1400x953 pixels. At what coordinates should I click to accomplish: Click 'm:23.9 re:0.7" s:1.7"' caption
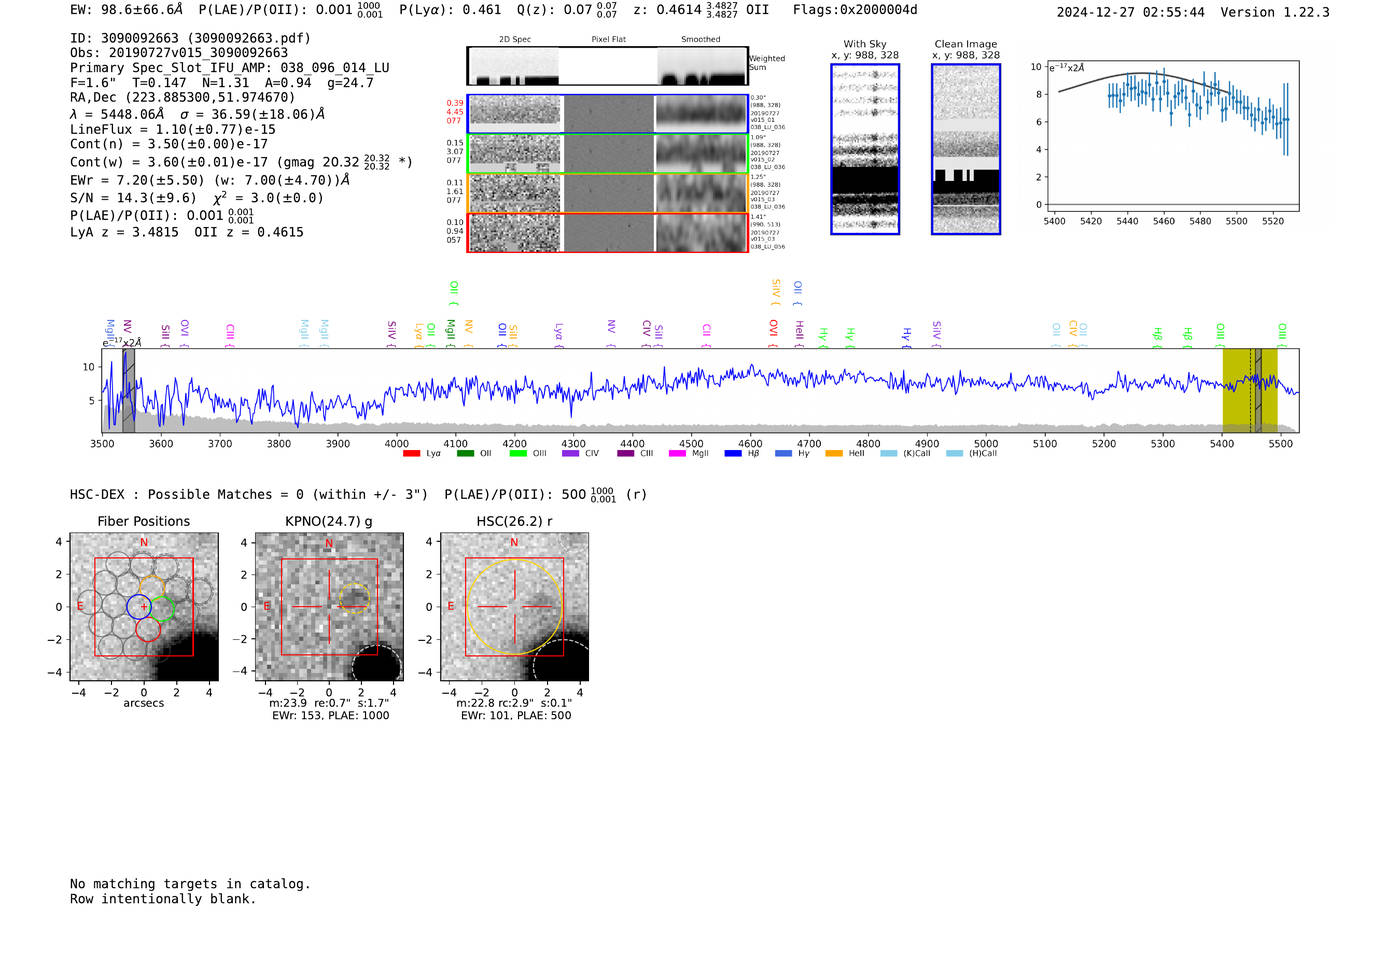click(329, 704)
